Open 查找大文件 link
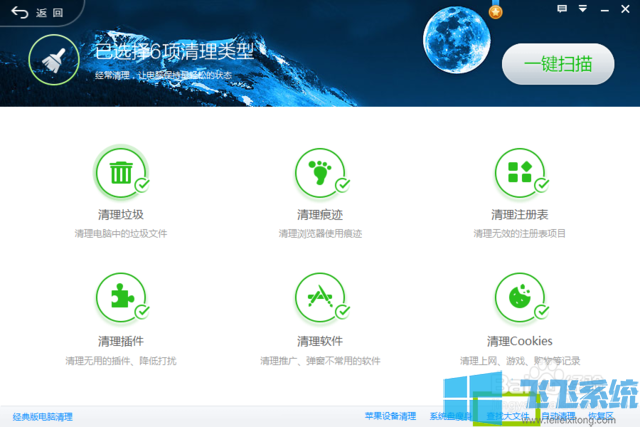 507,416
